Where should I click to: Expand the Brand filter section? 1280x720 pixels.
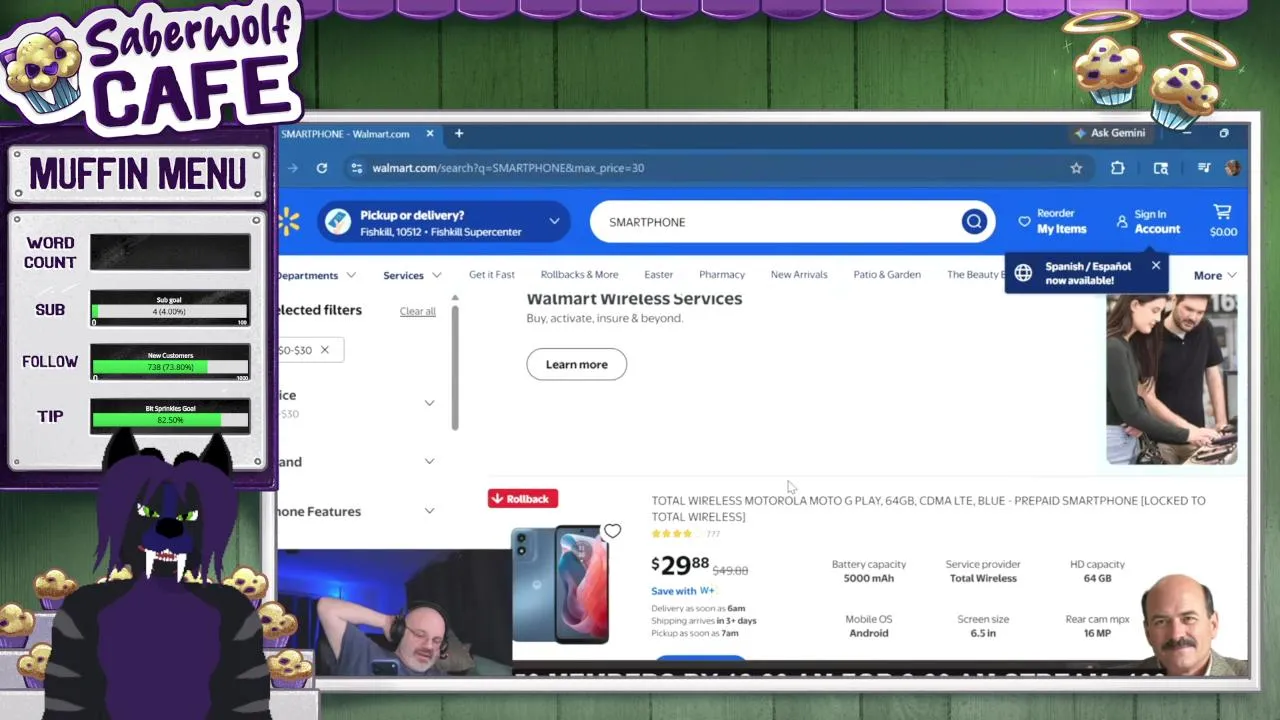(x=429, y=461)
